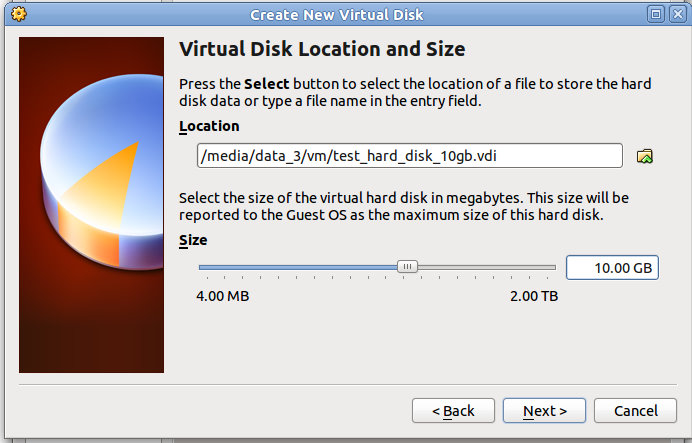Click the Create New Virtual Disk title bar
The width and height of the screenshot is (692, 443).
tap(336, 15)
